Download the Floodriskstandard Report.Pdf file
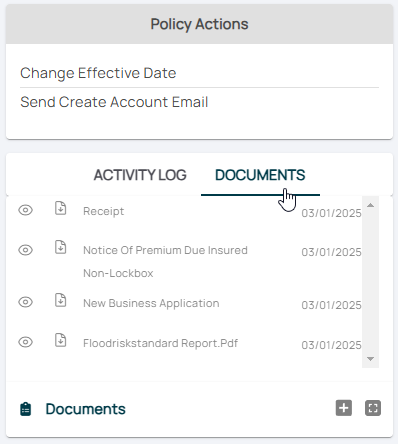The image size is (398, 444). [60, 340]
